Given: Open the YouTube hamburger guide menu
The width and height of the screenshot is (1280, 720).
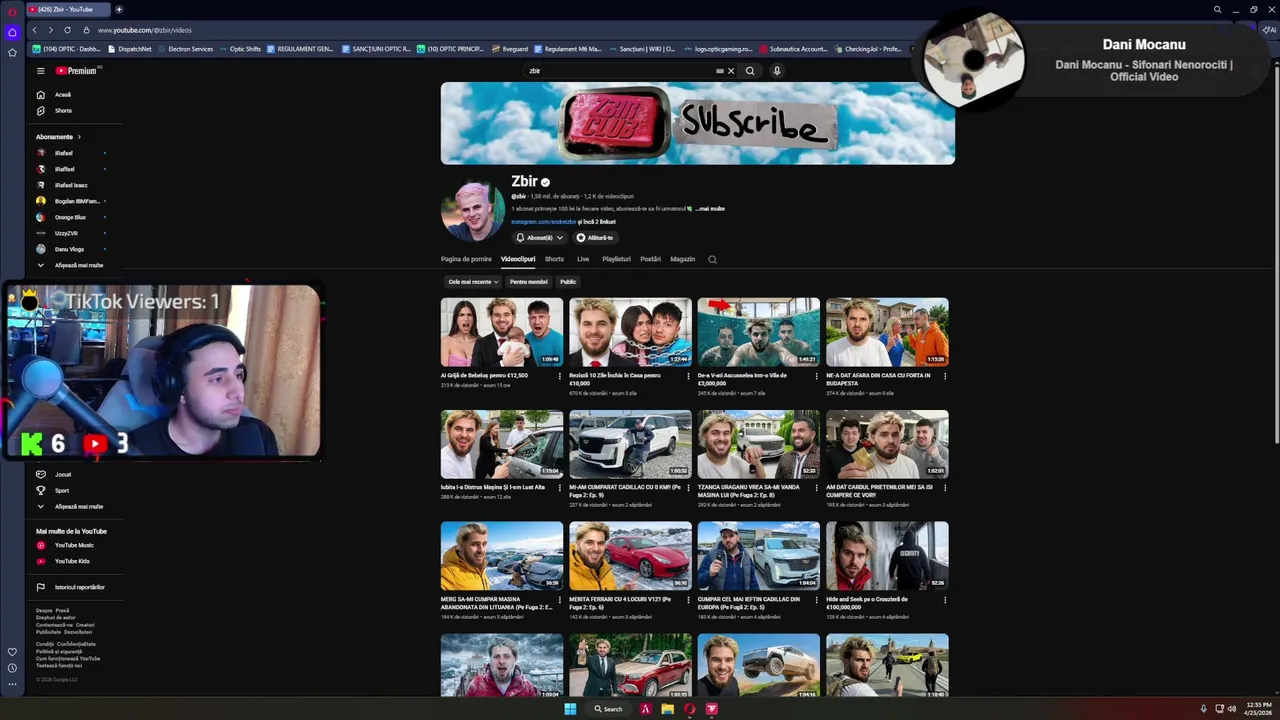Looking at the screenshot, I should [x=41, y=71].
